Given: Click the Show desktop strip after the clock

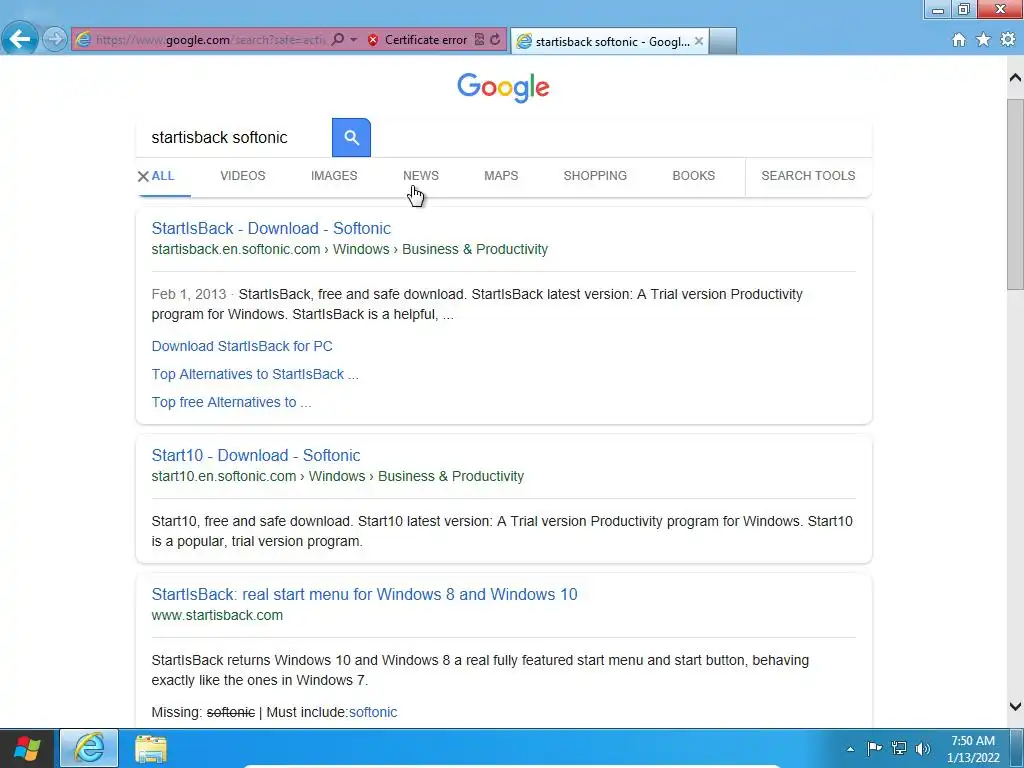Looking at the screenshot, I should 1017,748.
